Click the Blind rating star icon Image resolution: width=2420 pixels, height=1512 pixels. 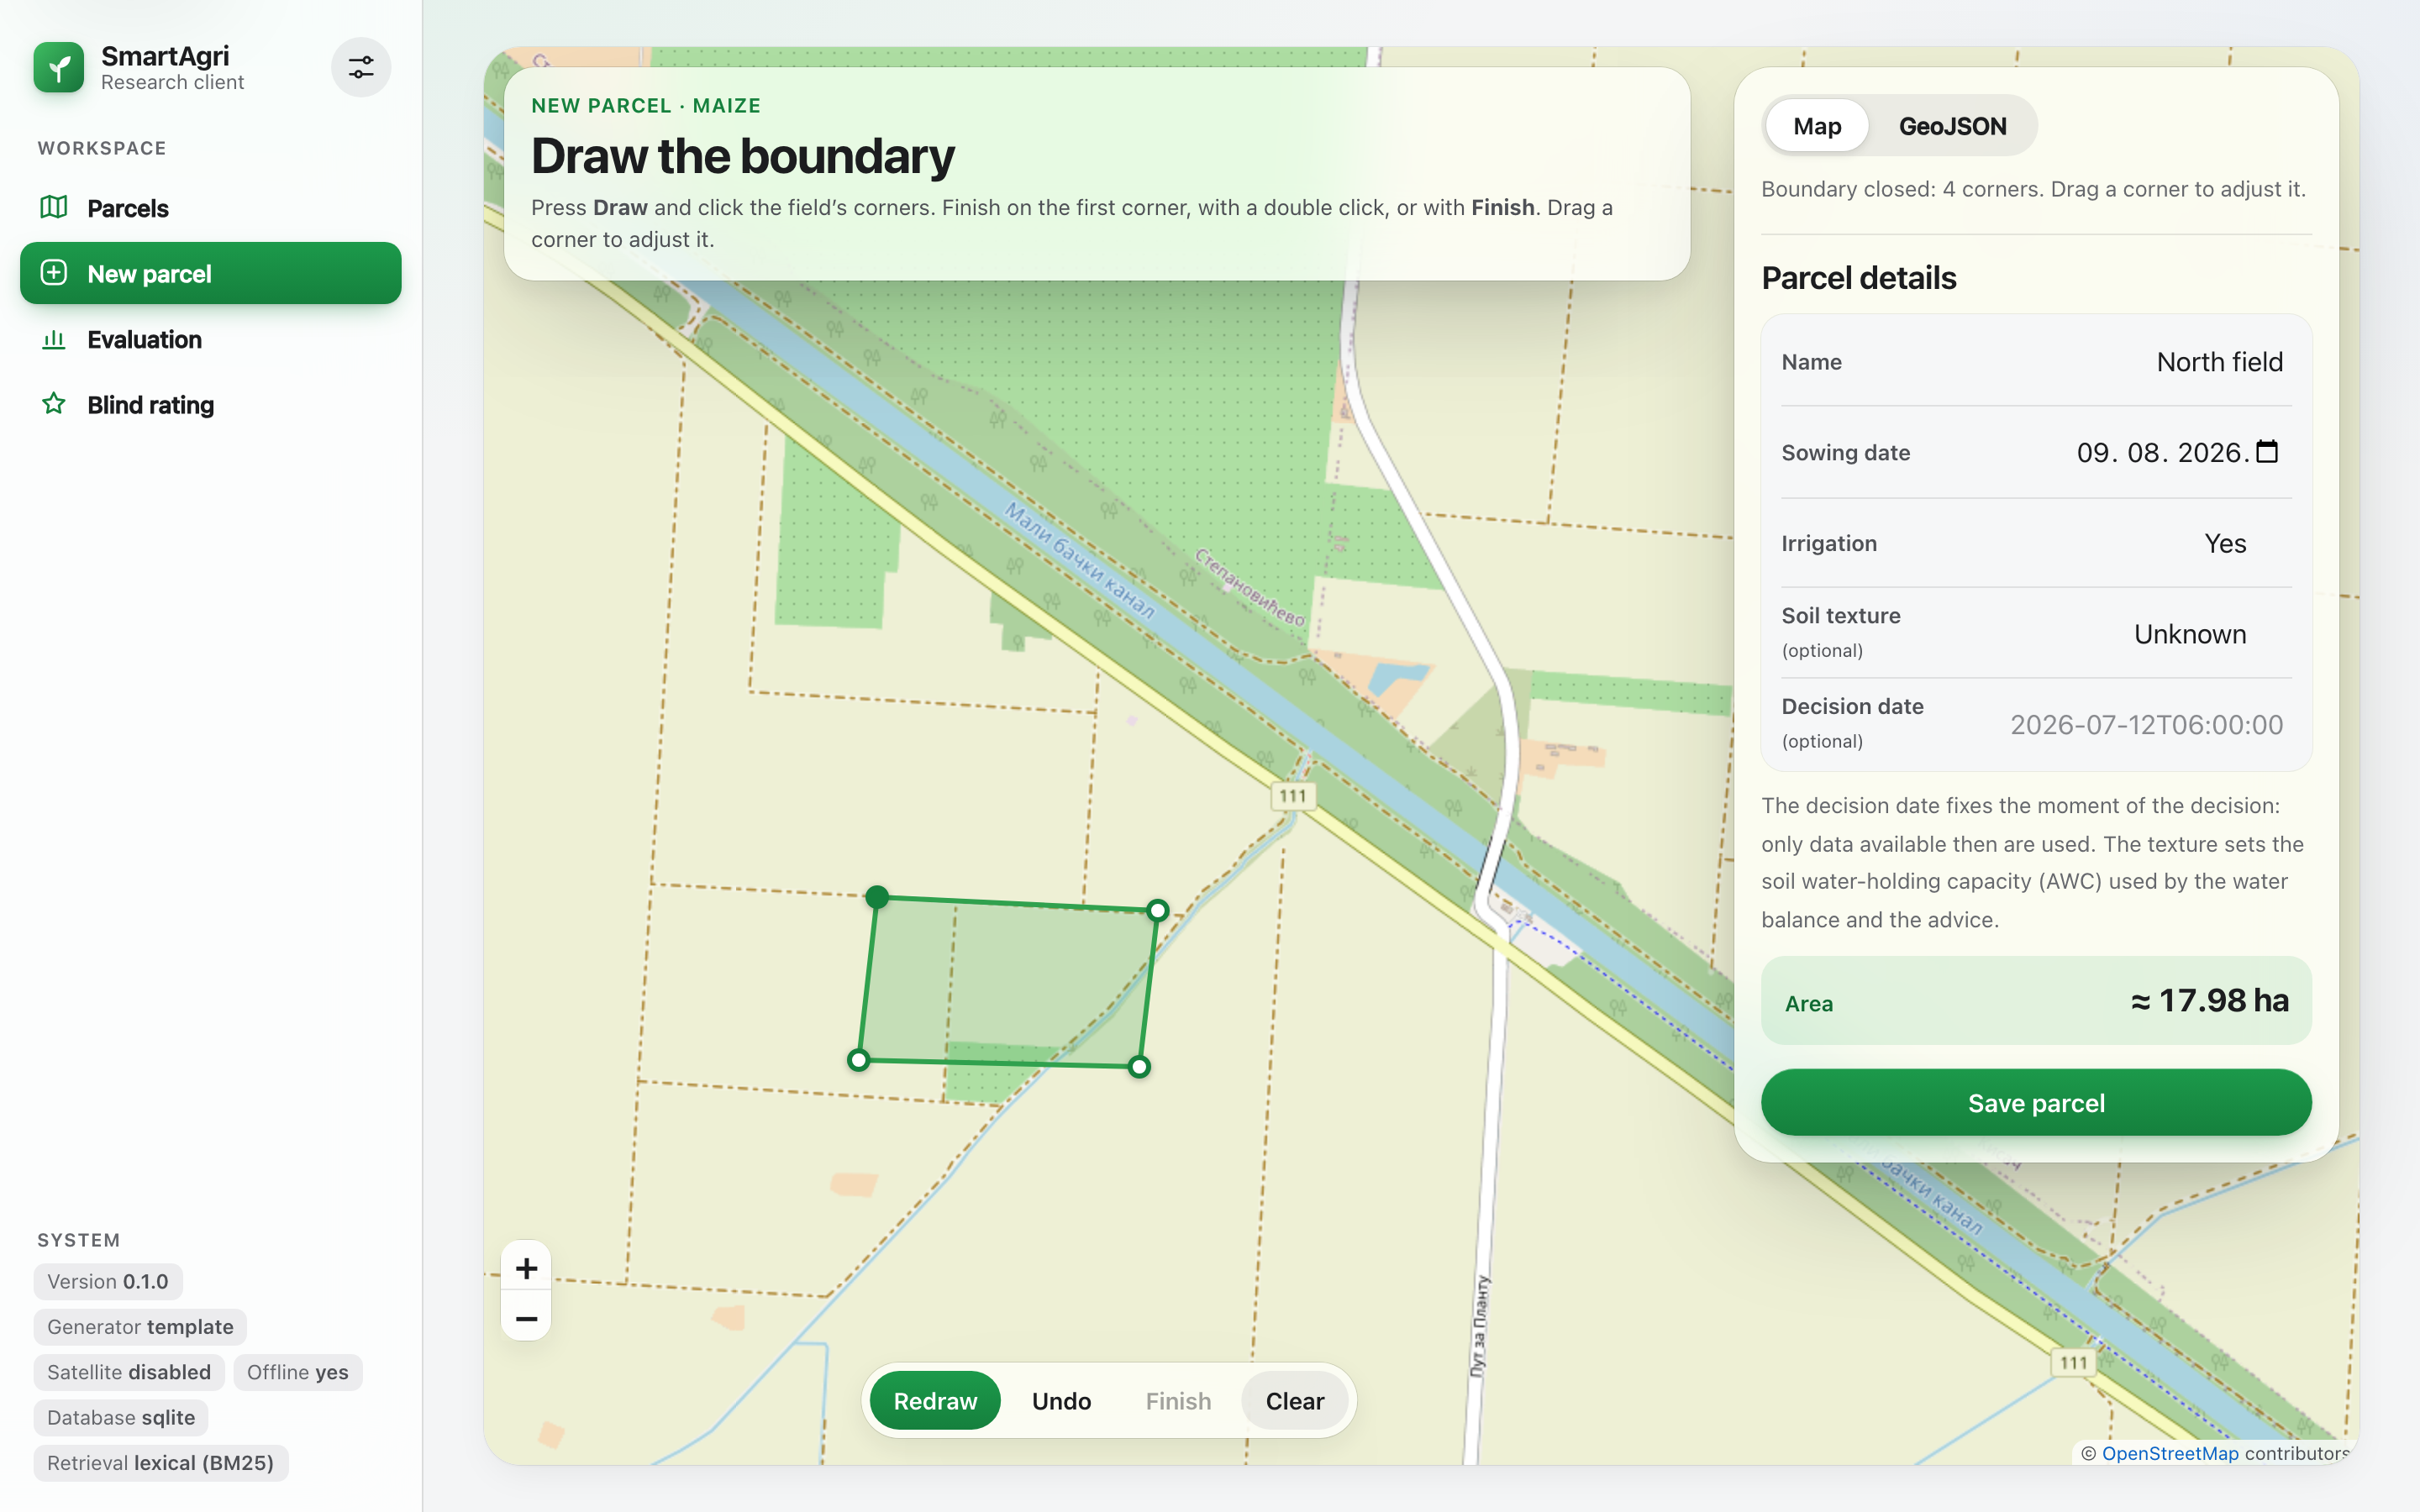(54, 404)
